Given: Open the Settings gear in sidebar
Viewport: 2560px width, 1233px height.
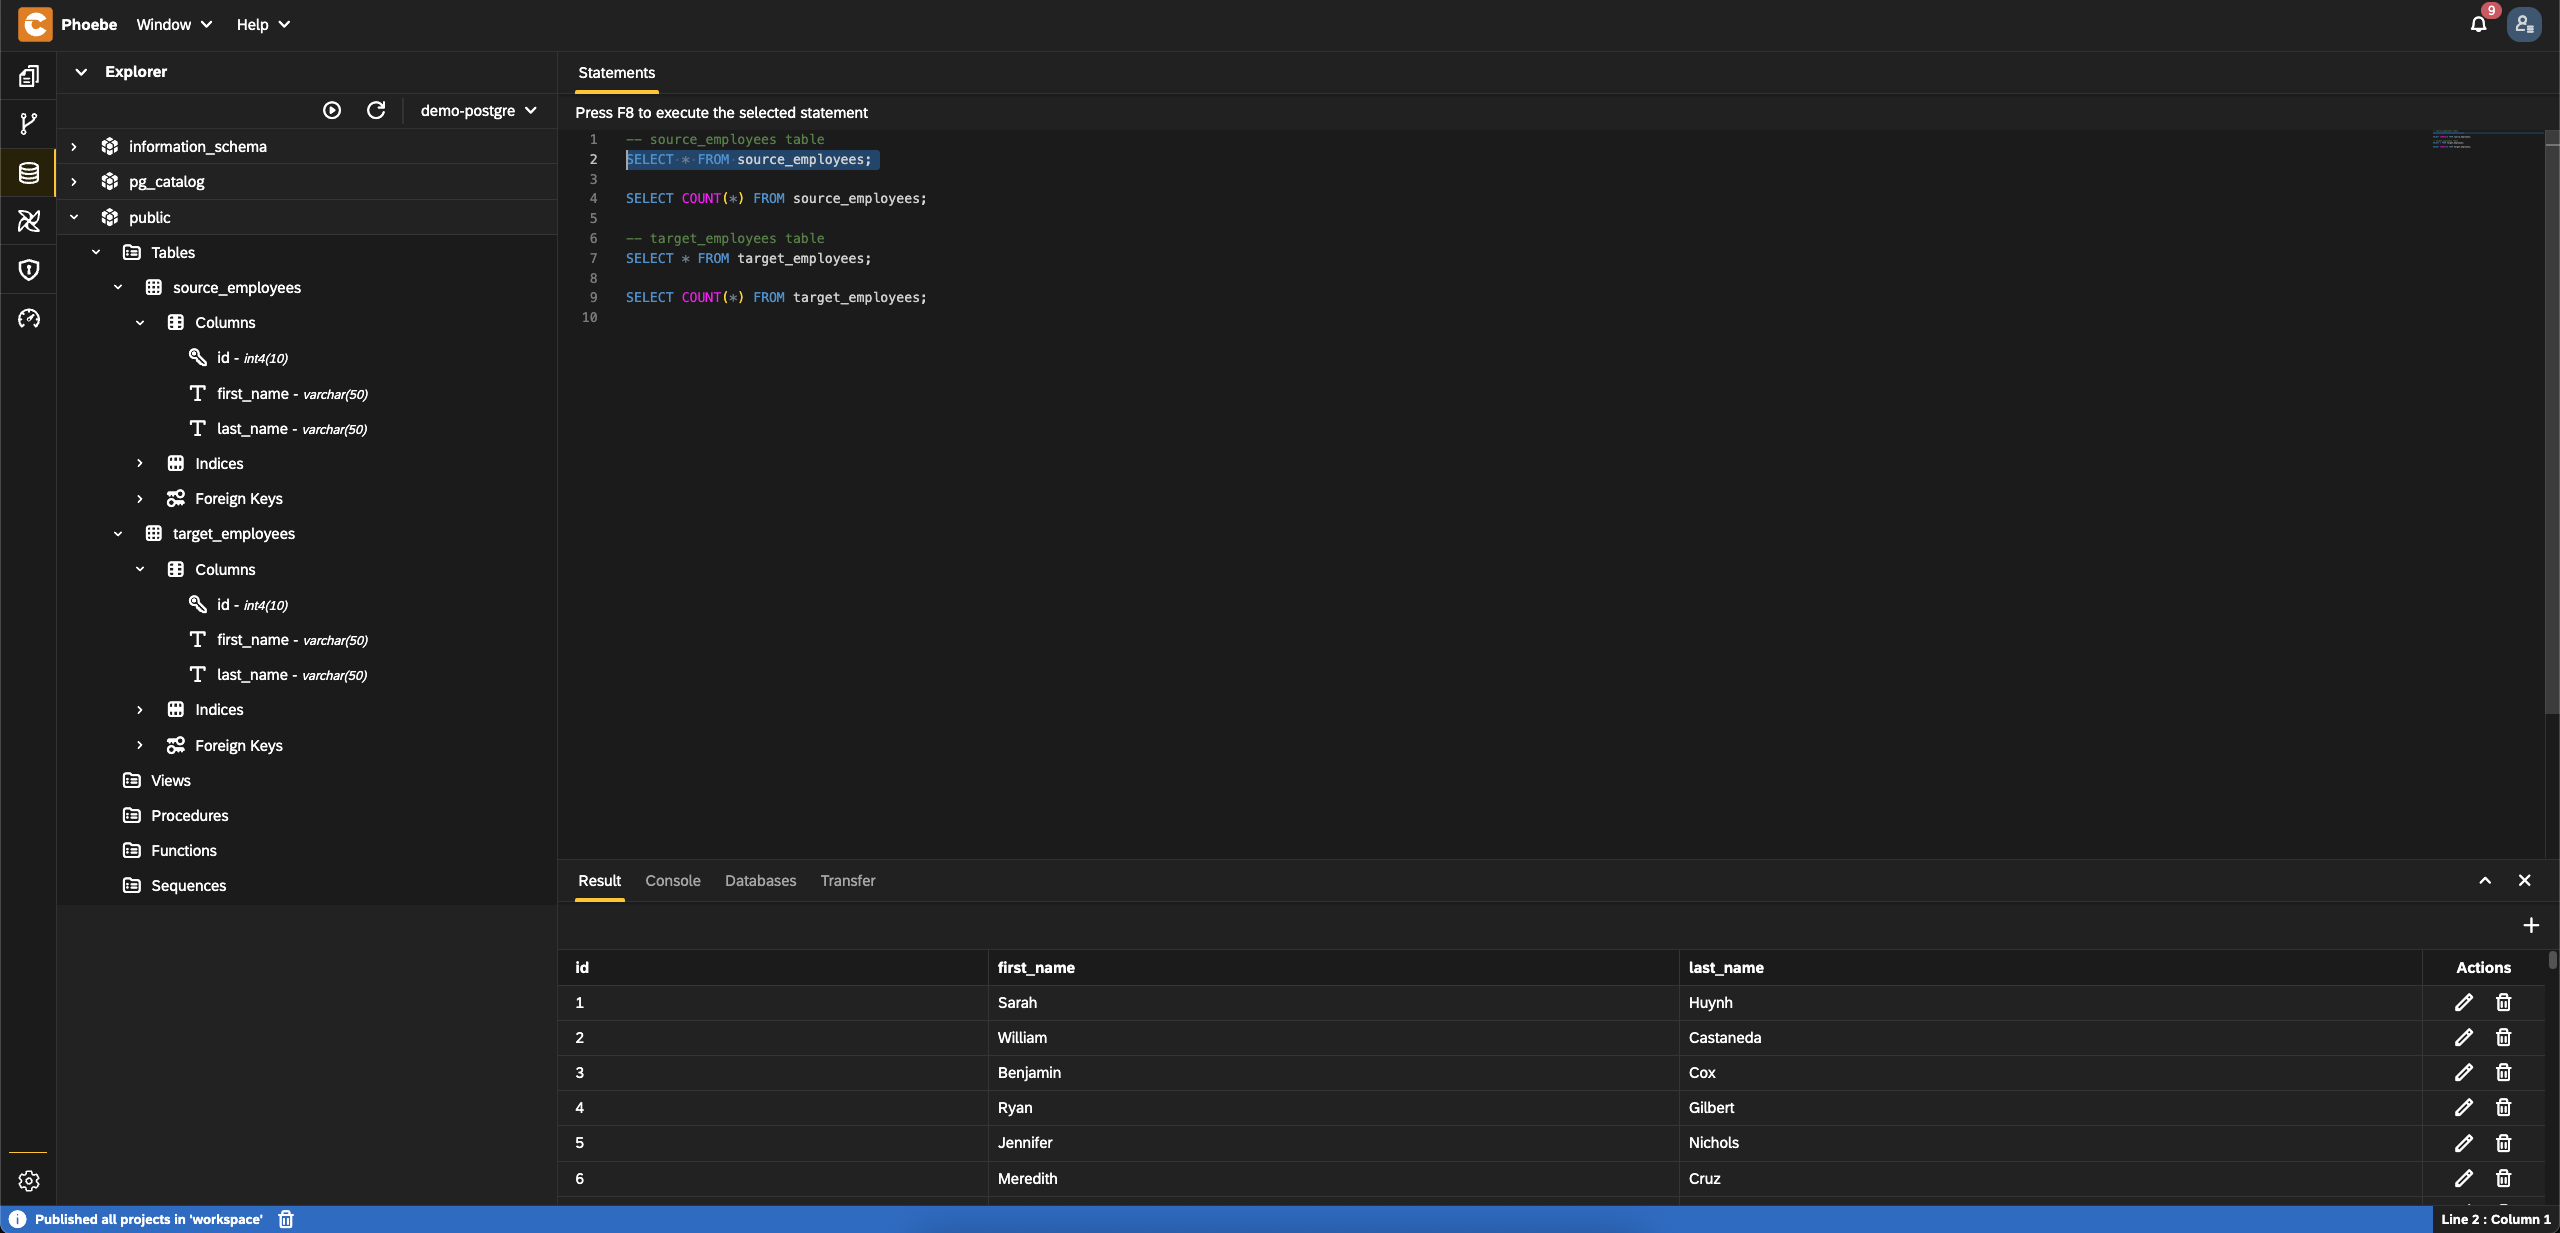Looking at the screenshot, I should tap(29, 1181).
